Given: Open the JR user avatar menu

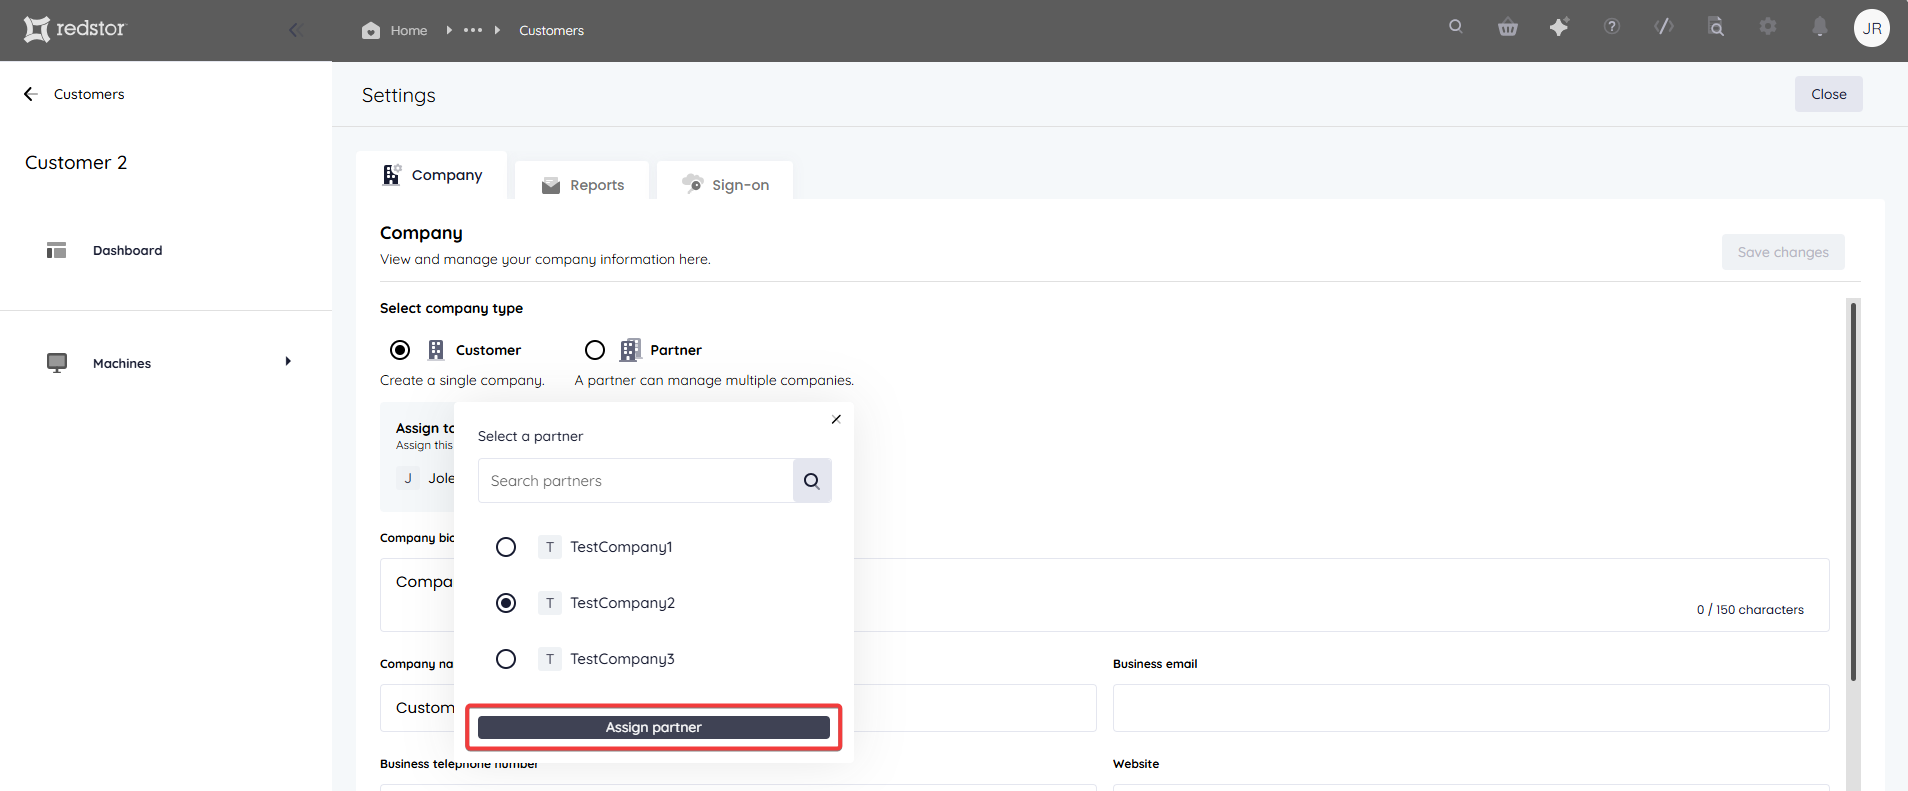Looking at the screenshot, I should (x=1872, y=28).
